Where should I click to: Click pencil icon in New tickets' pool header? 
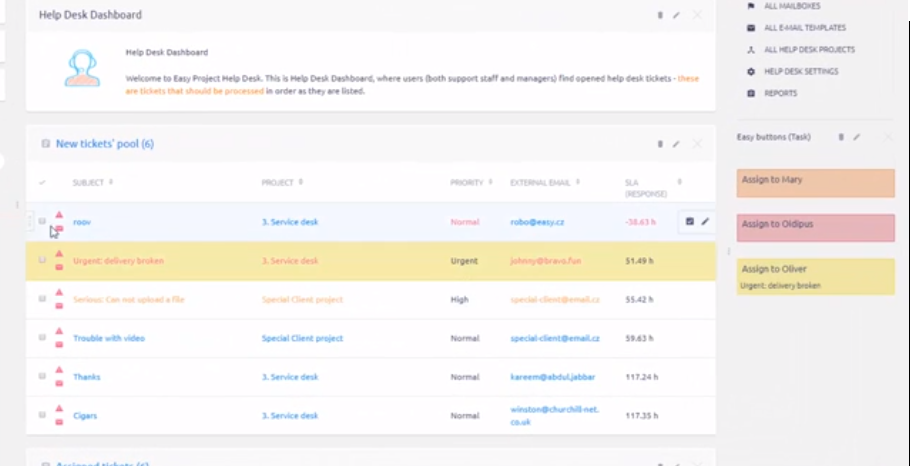pos(676,144)
